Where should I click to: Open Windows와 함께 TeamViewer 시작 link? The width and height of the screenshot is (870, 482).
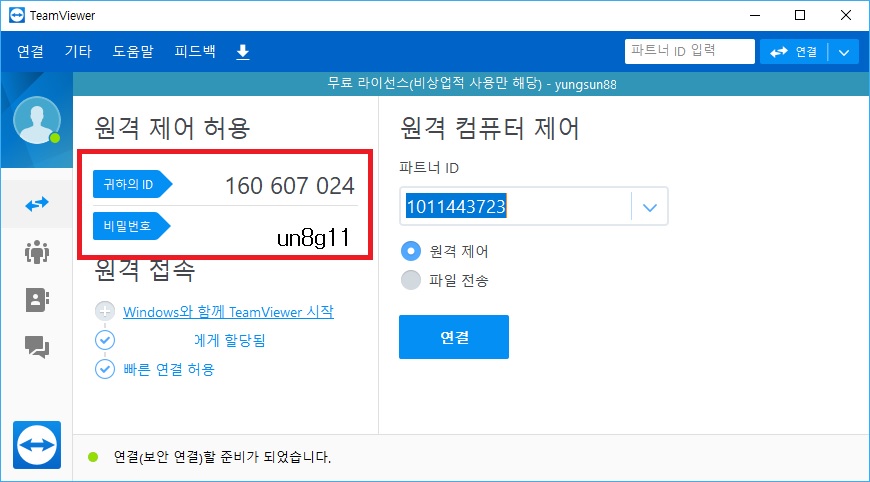[228, 312]
